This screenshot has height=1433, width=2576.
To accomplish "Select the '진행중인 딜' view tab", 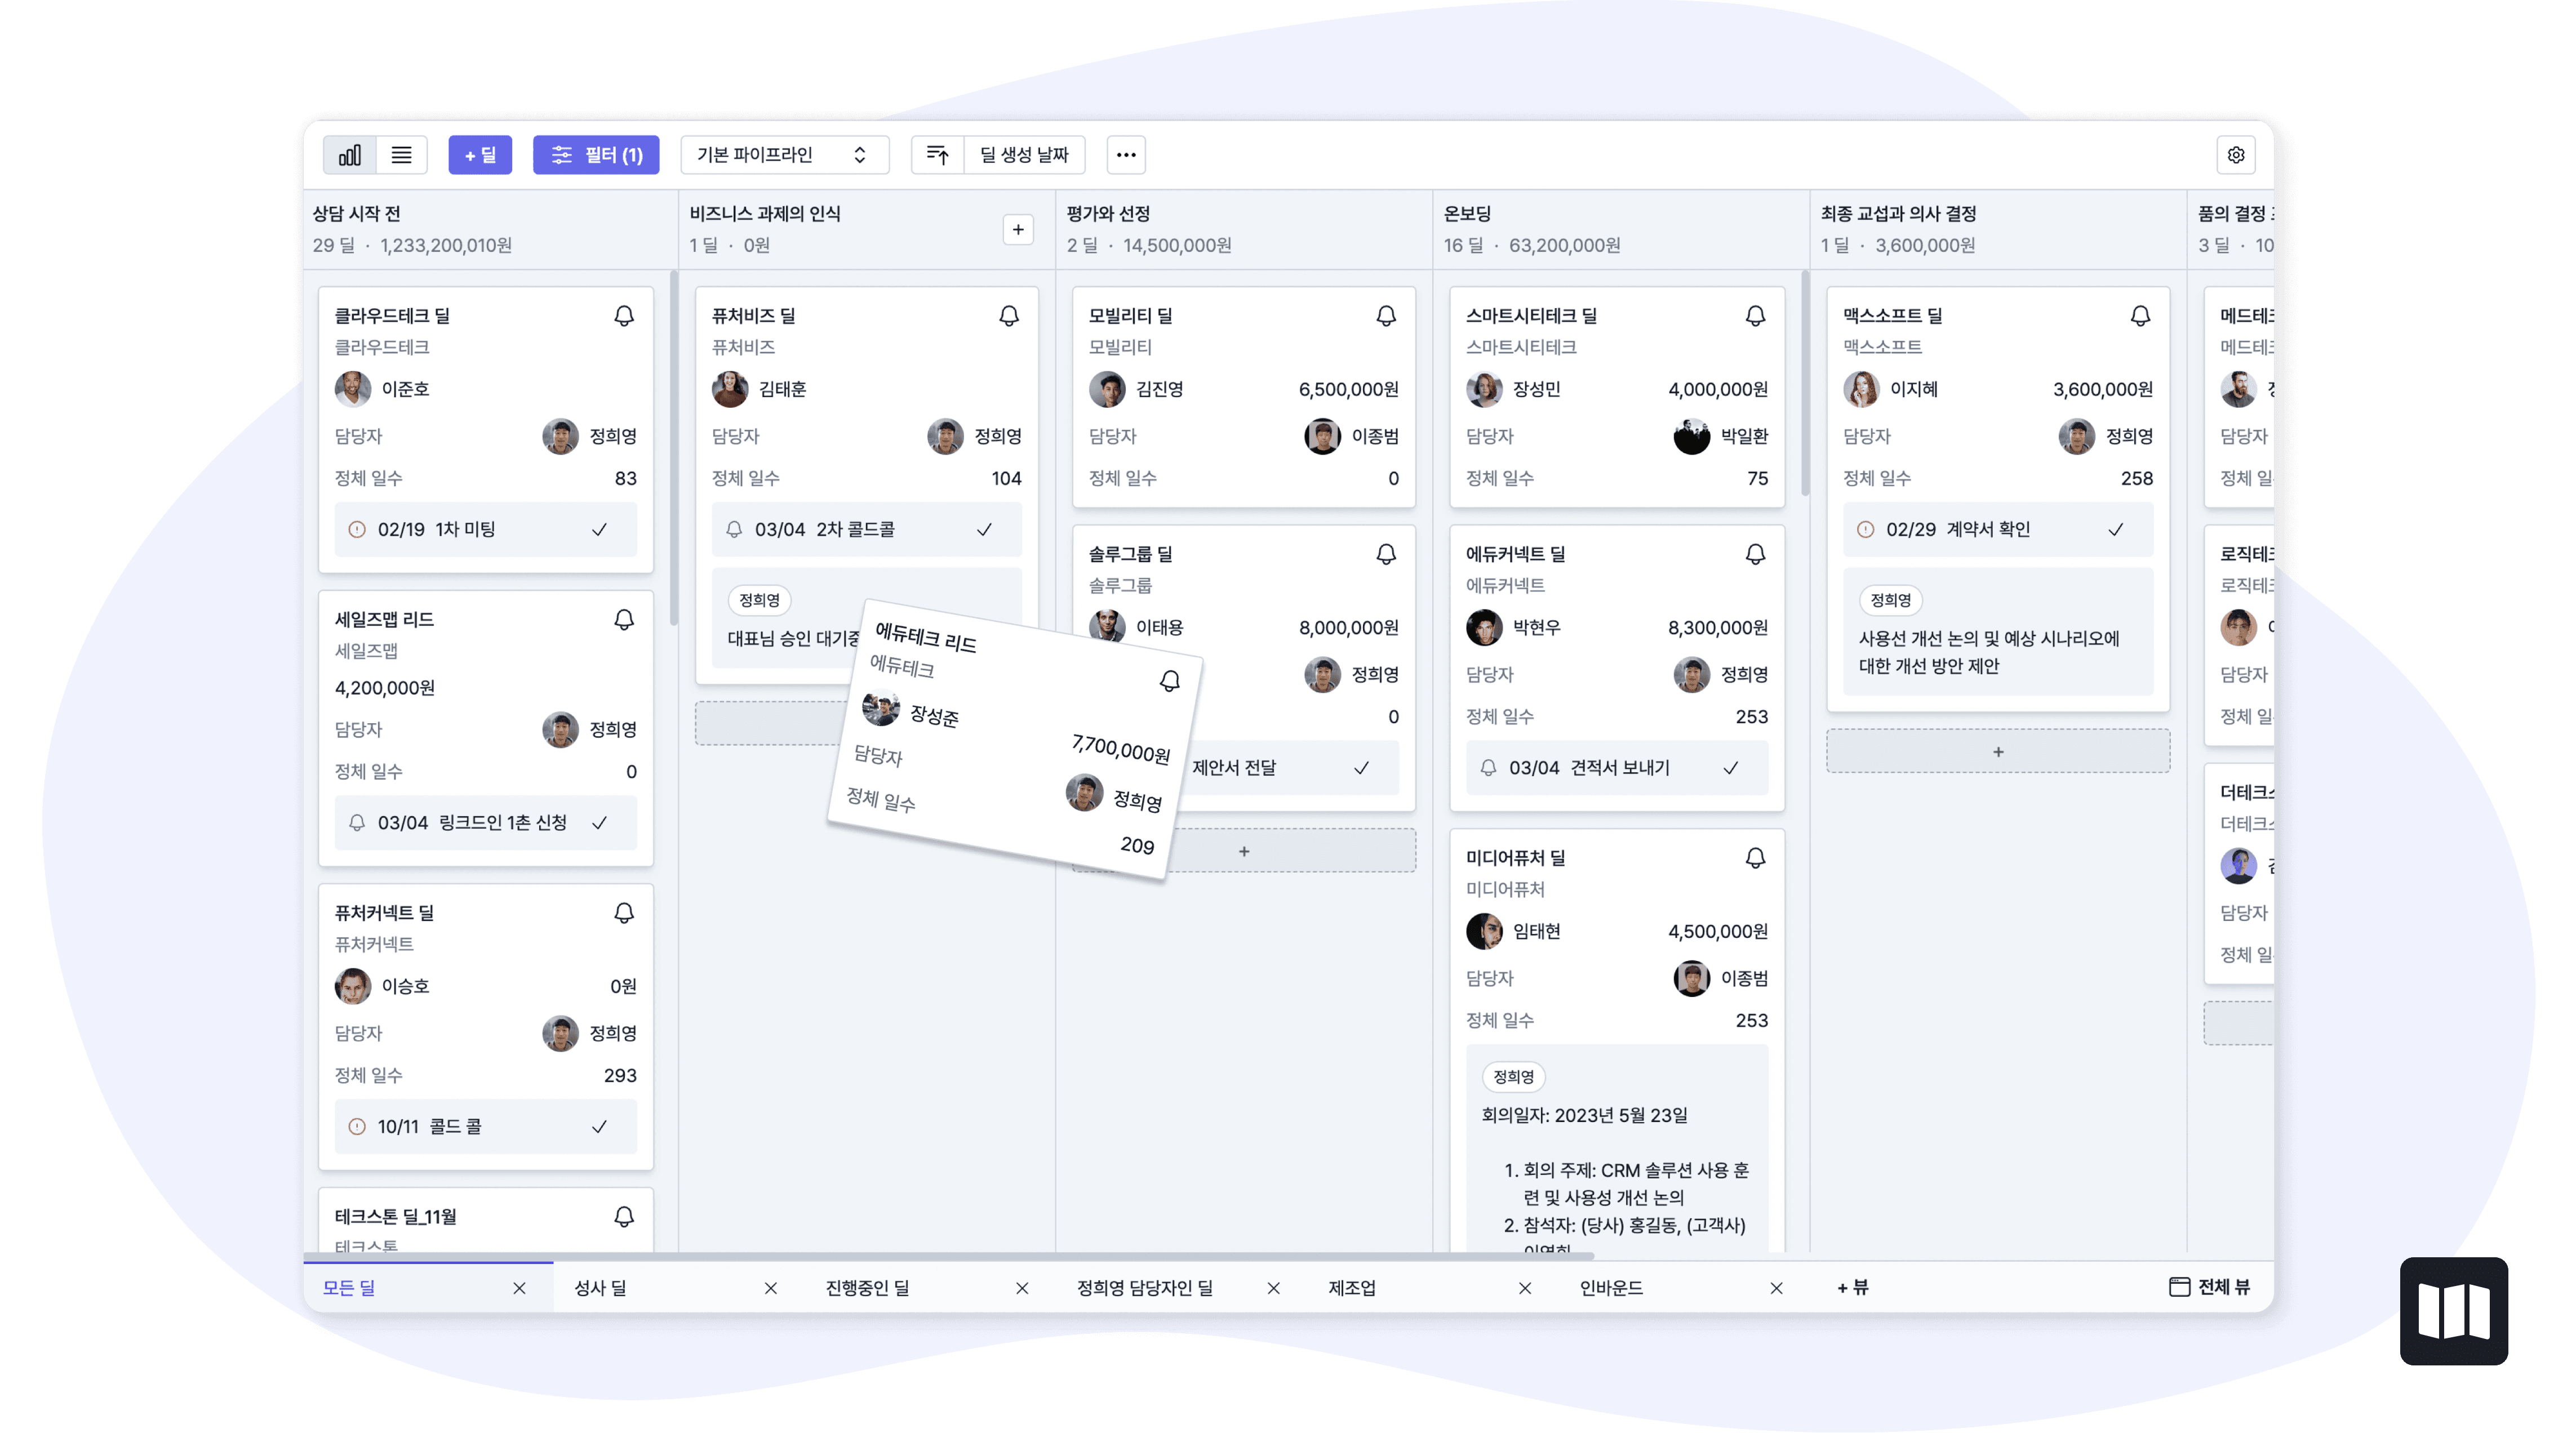I will pyautogui.click(x=867, y=1288).
